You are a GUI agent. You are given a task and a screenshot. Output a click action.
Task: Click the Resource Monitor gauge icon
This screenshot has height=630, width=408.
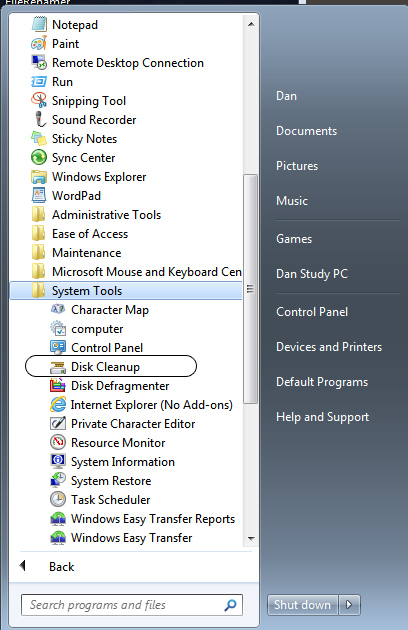click(x=58, y=442)
